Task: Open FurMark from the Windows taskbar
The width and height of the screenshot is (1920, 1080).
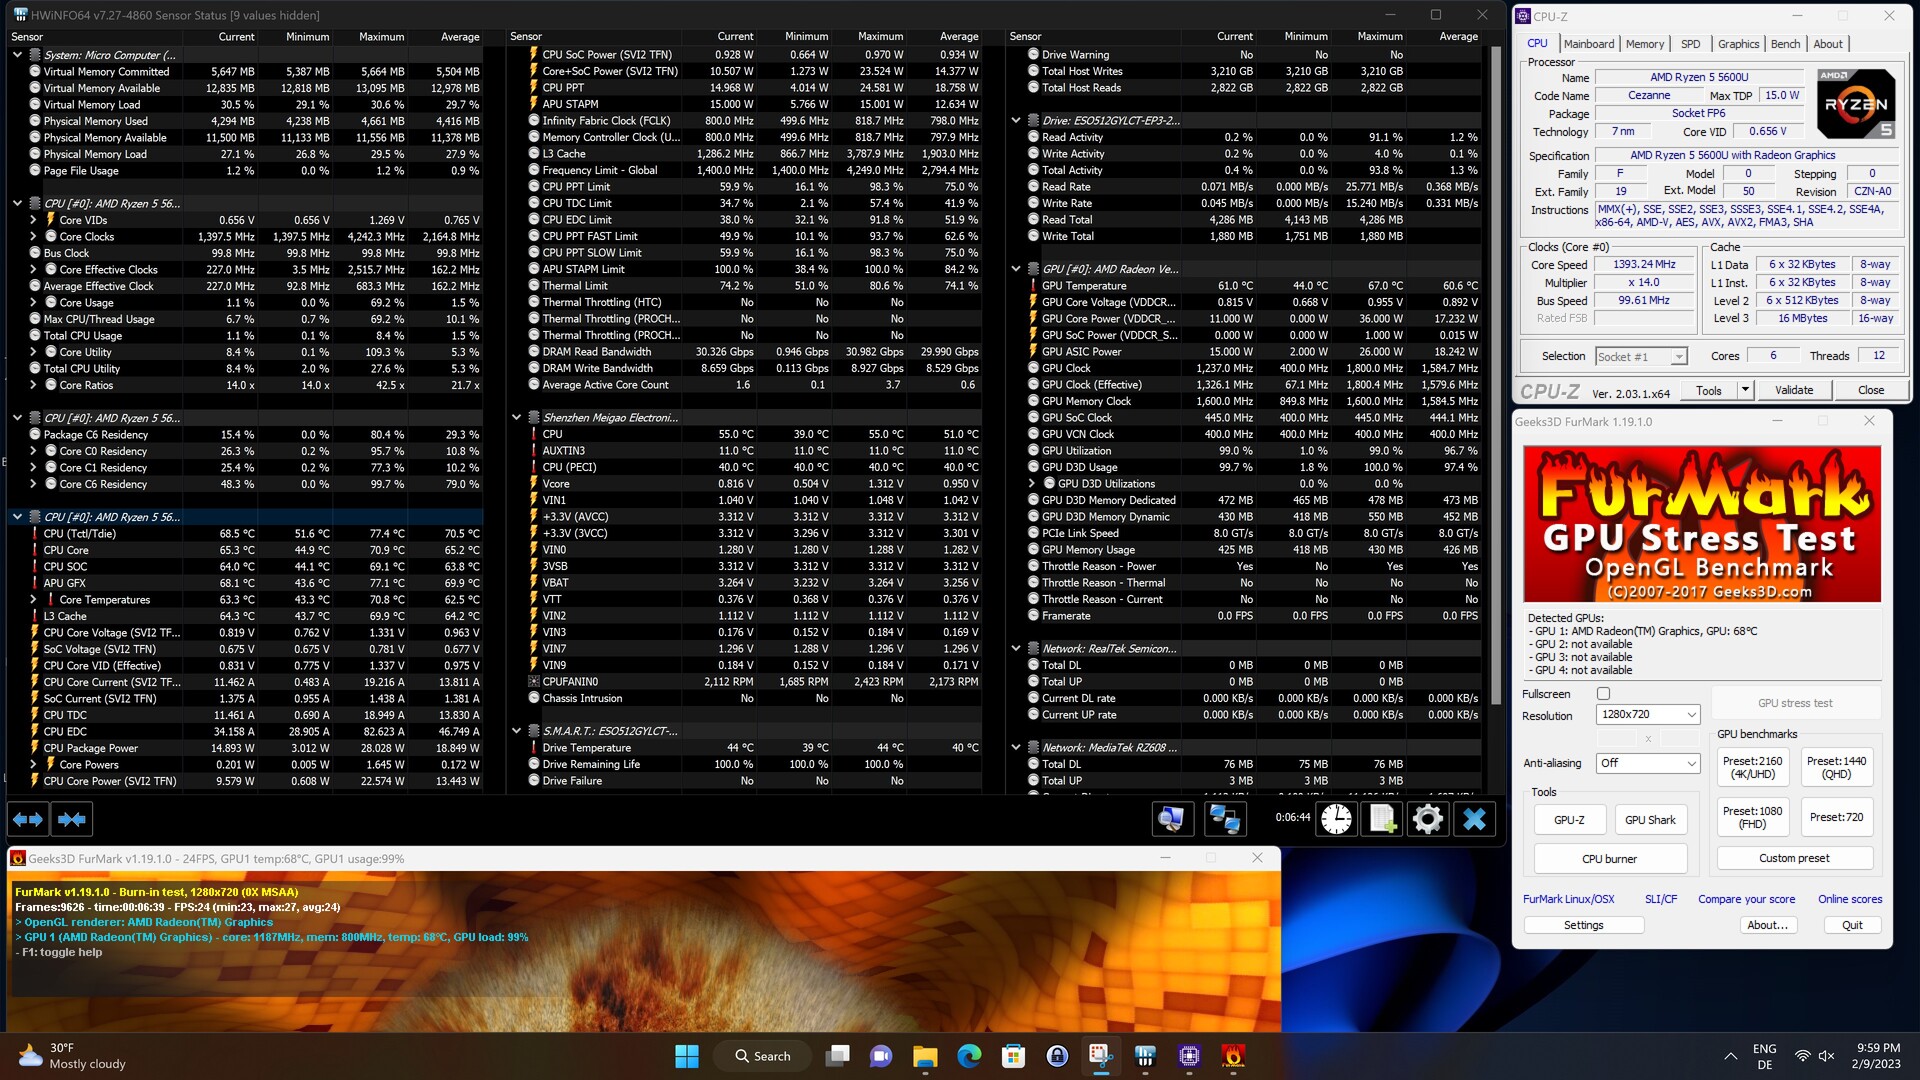Action: 1233,1056
